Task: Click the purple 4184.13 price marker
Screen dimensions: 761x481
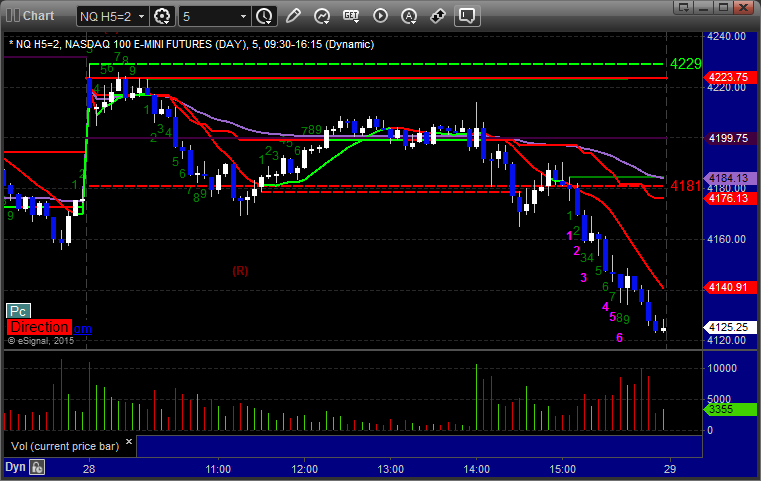Action: [x=730, y=178]
